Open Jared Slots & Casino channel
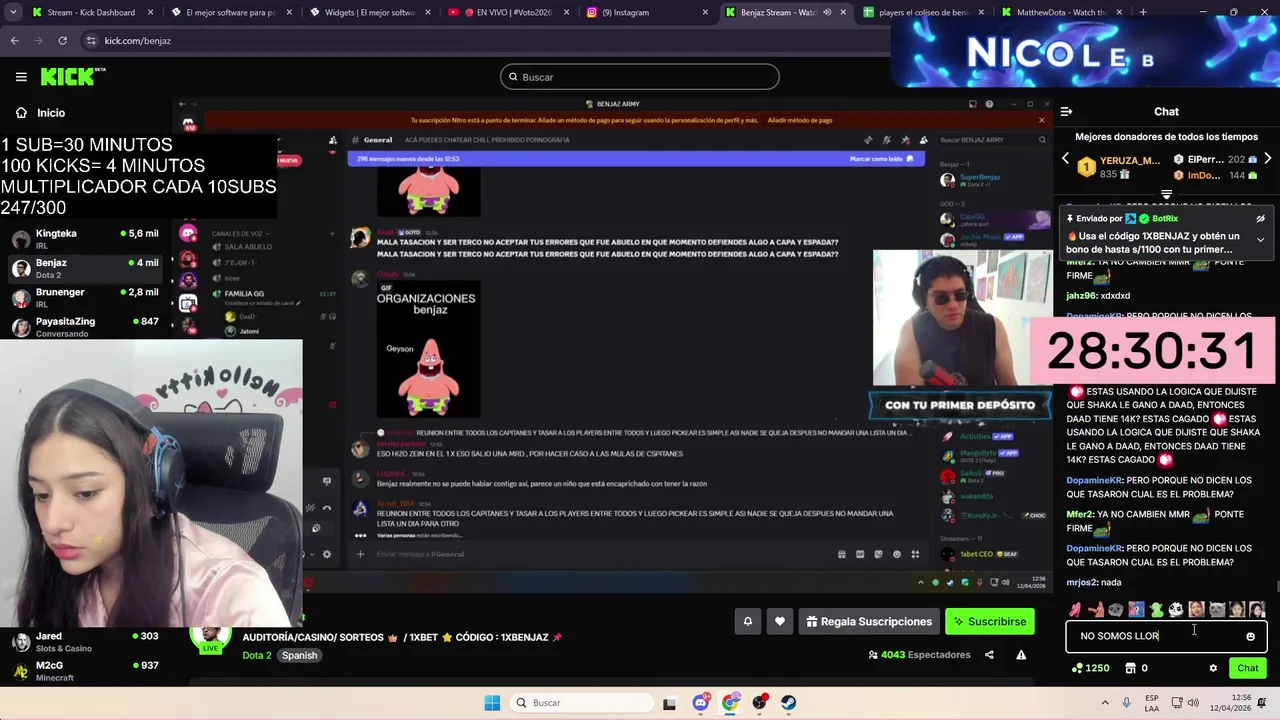The image size is (1280, 720). [x=85, y=641]
